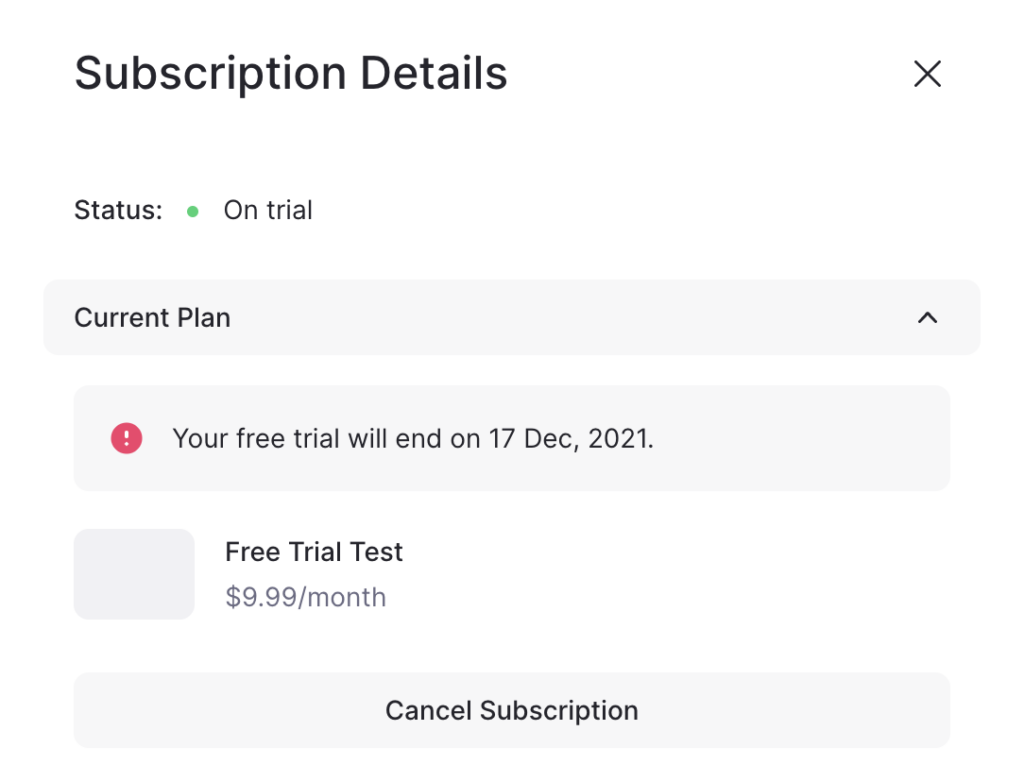Click the Status: label
This screenshot has height=782, width=1024.
click(x=118, y=210)
